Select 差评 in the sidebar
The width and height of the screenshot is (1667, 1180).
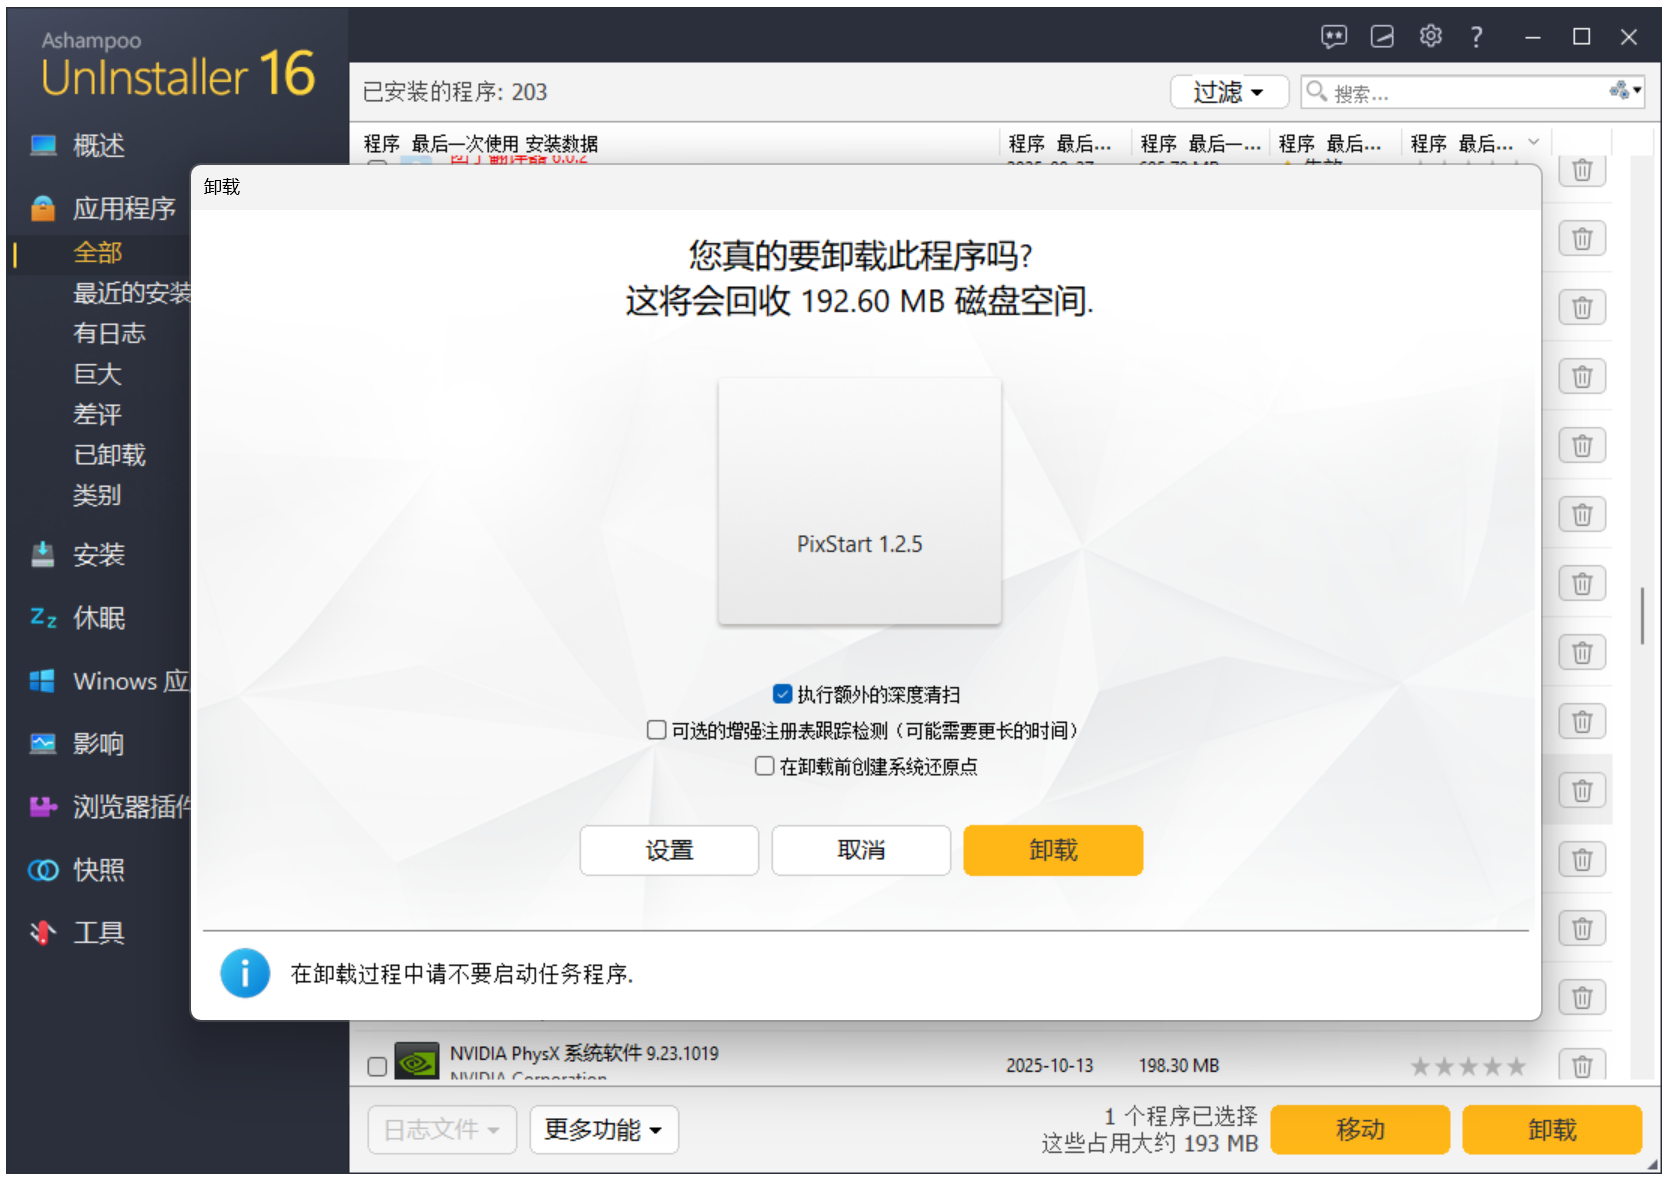pos(98,414)
